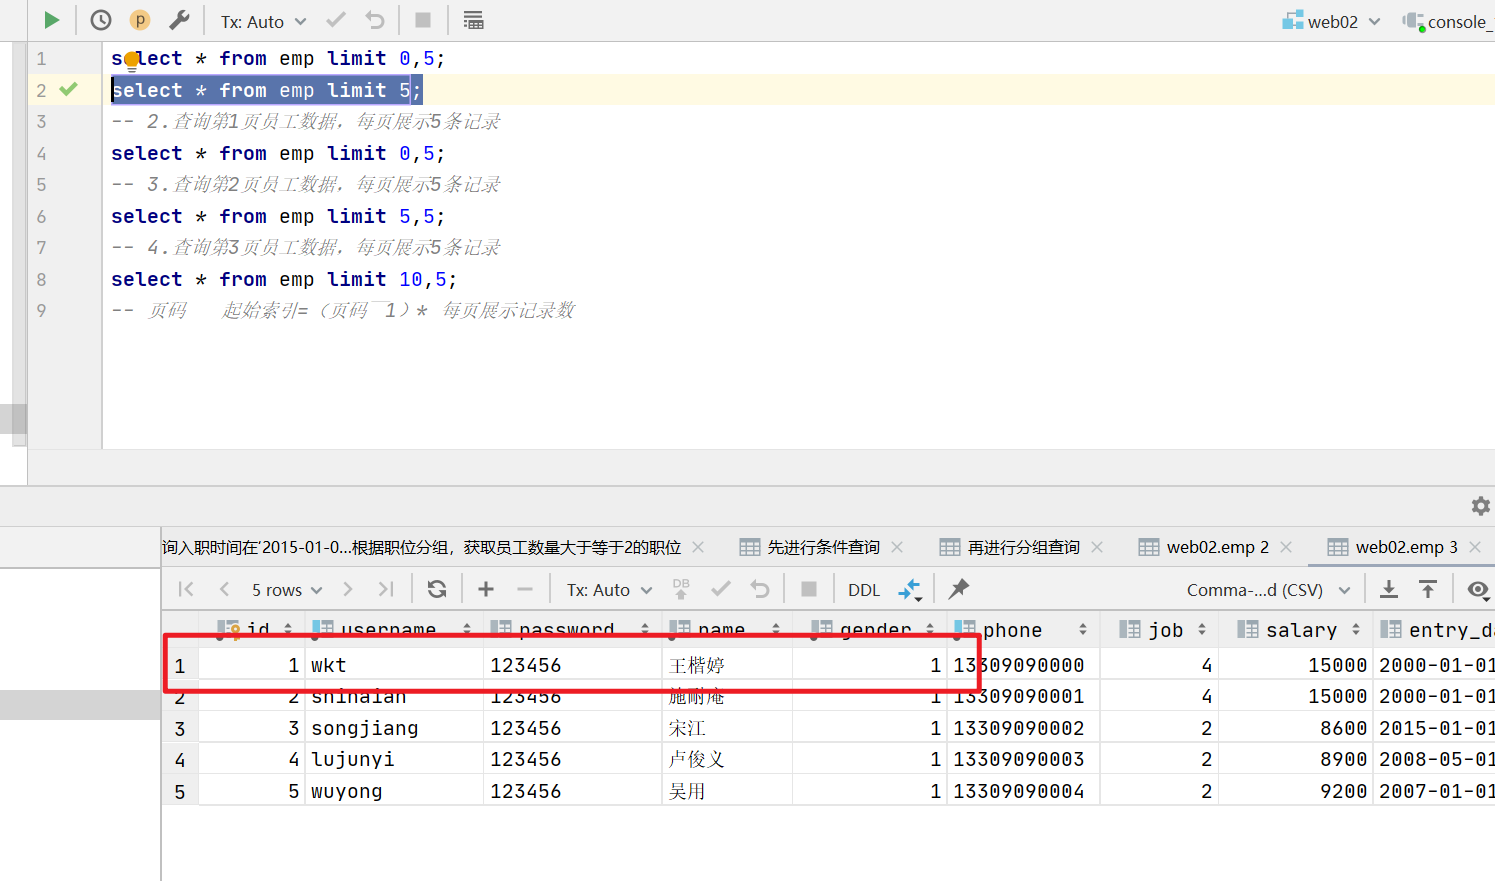Open query history clock icon

[x=101, y=20]
